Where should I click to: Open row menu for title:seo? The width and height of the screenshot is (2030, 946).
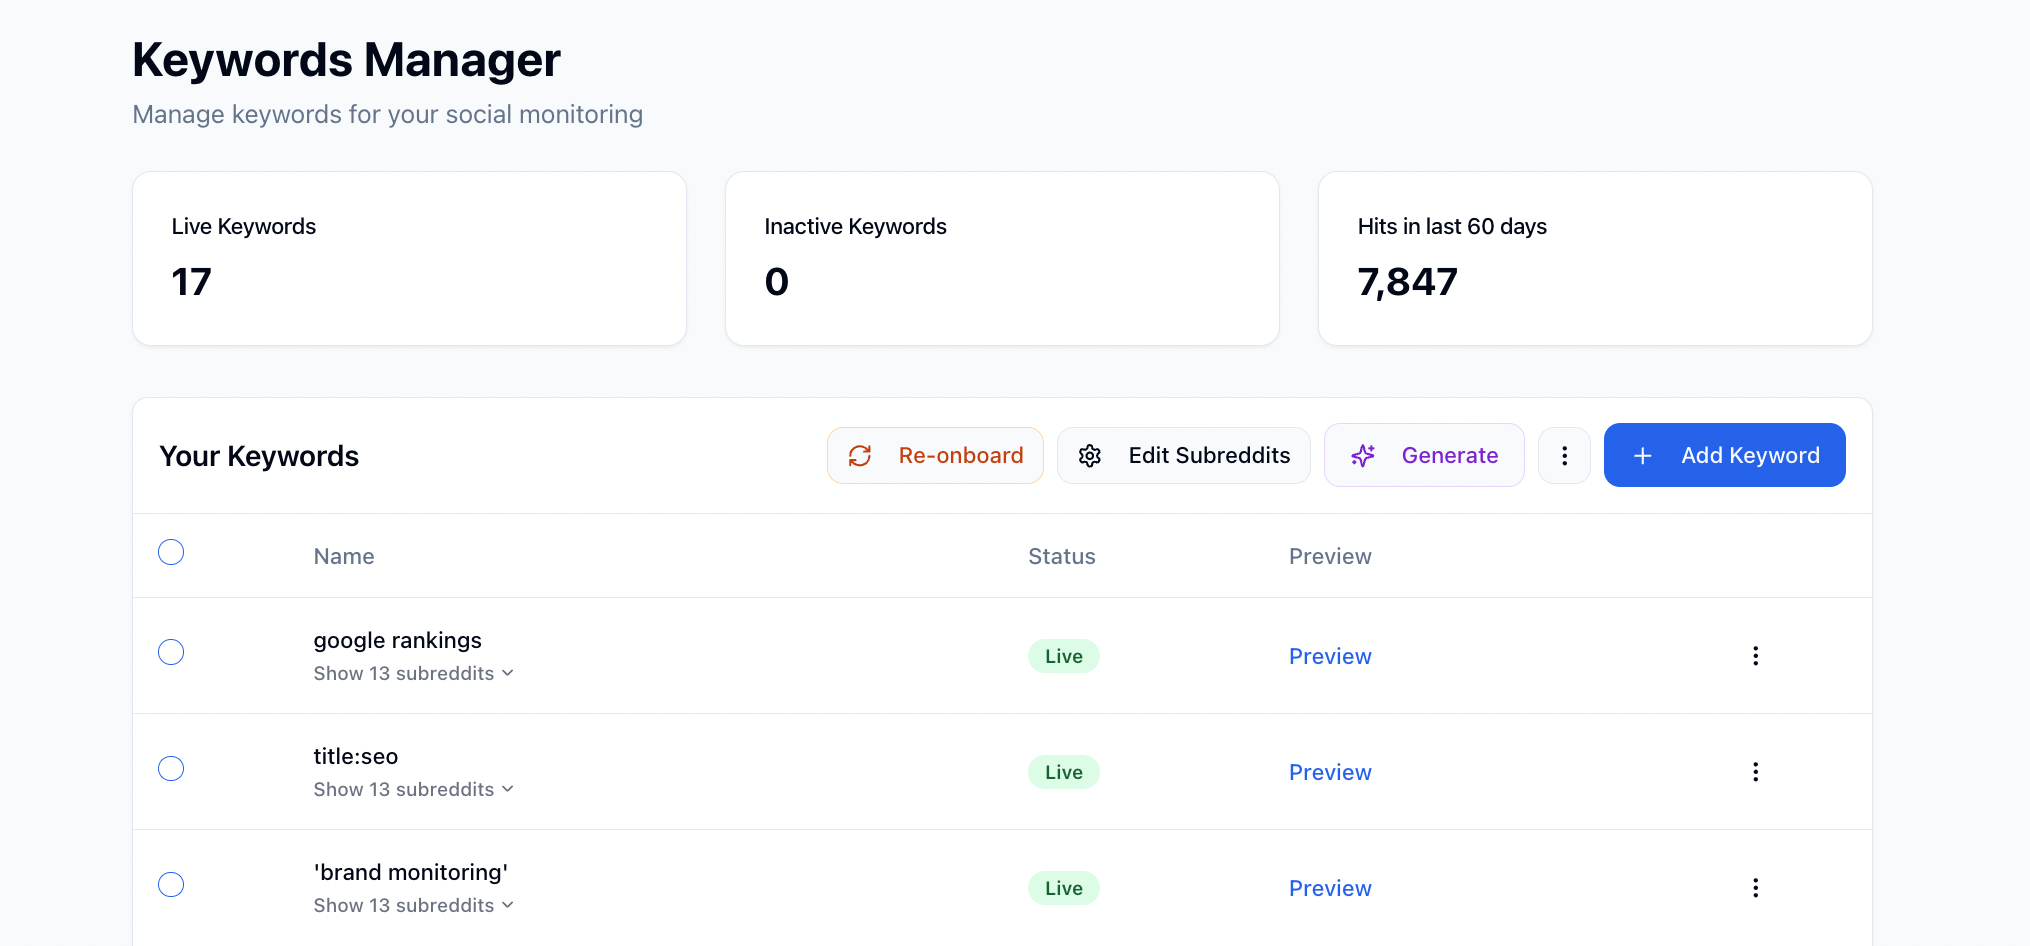point(1755,772)
